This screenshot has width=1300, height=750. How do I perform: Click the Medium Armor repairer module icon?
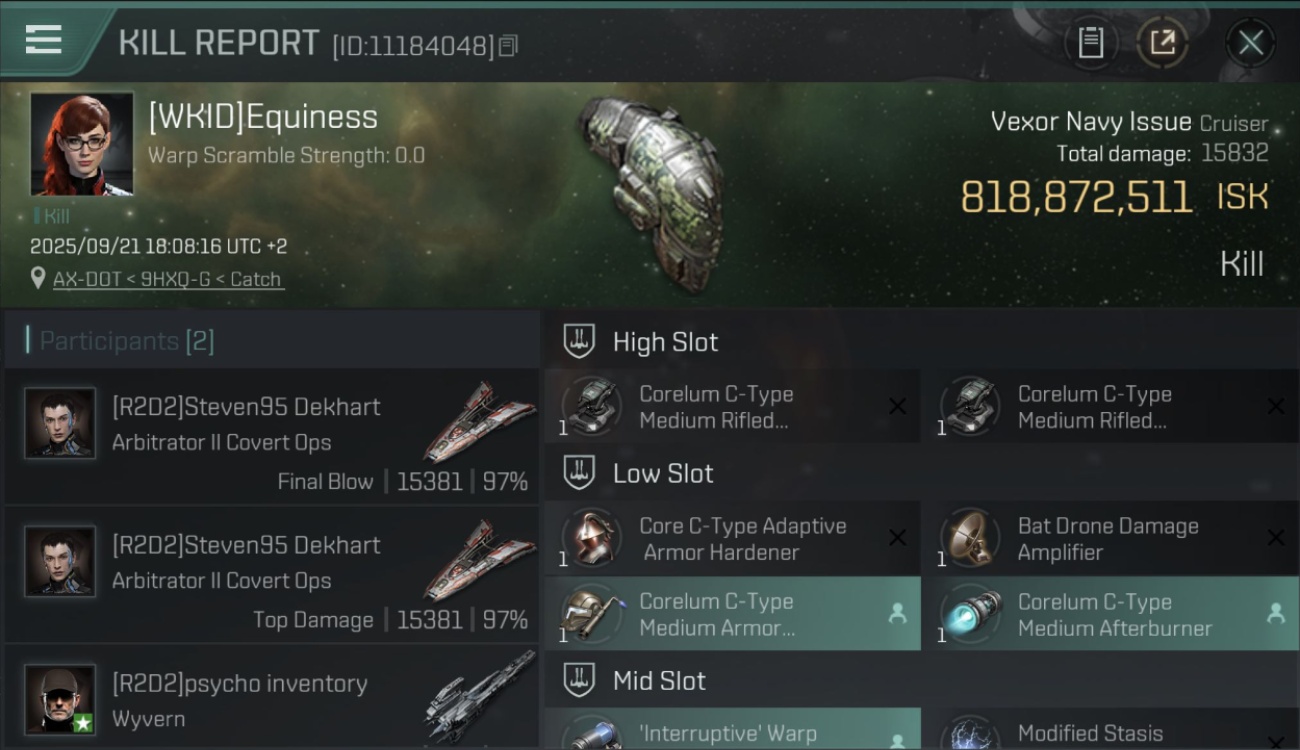click(591, 614)
